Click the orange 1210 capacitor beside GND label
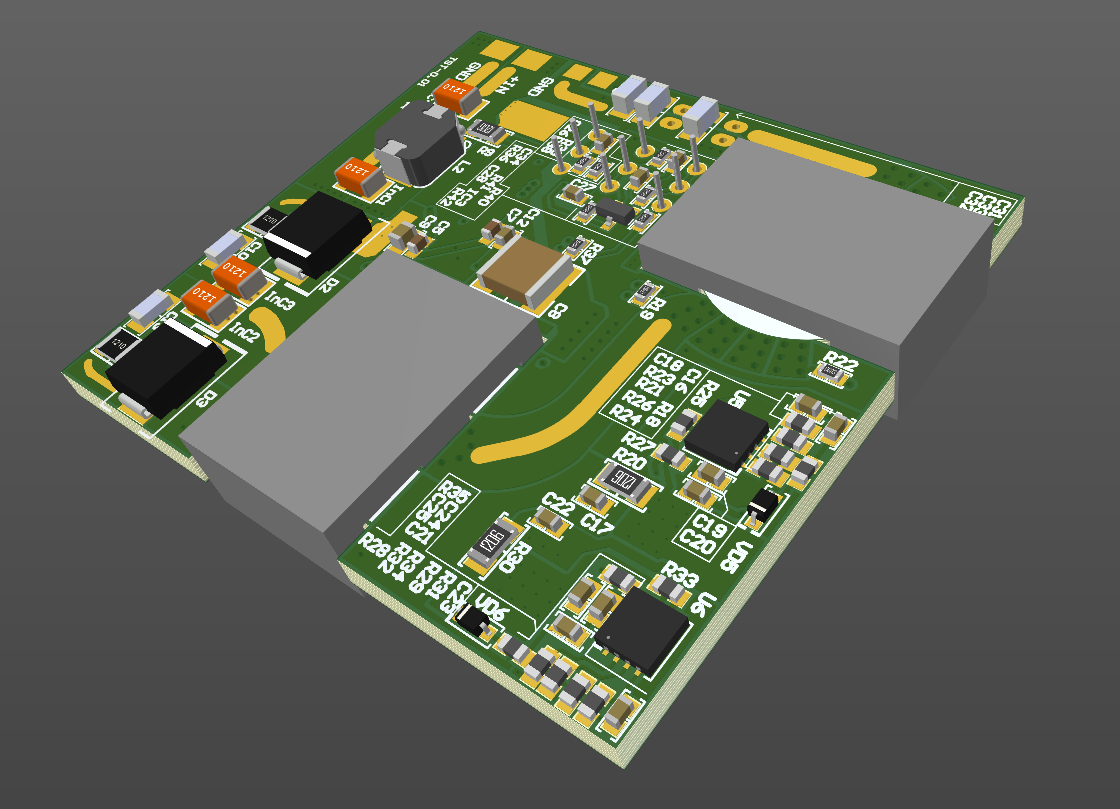1120x809 pixels. (457, 97)
